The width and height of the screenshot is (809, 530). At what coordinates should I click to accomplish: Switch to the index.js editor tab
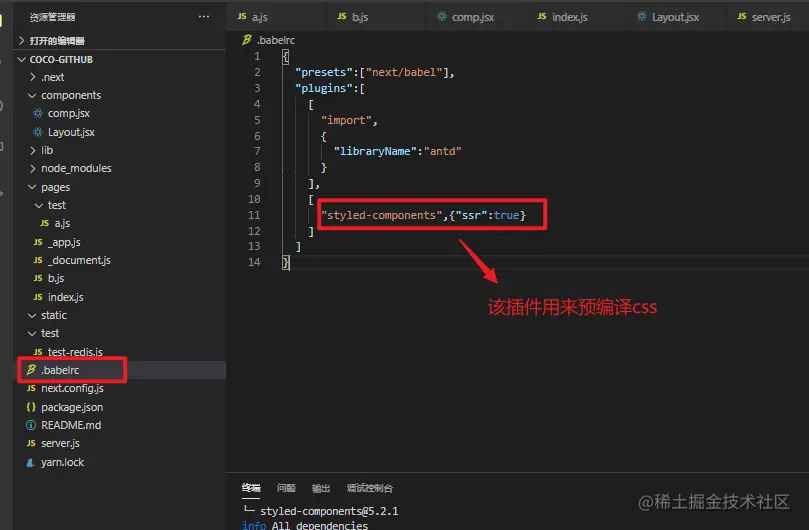[576, 17]
